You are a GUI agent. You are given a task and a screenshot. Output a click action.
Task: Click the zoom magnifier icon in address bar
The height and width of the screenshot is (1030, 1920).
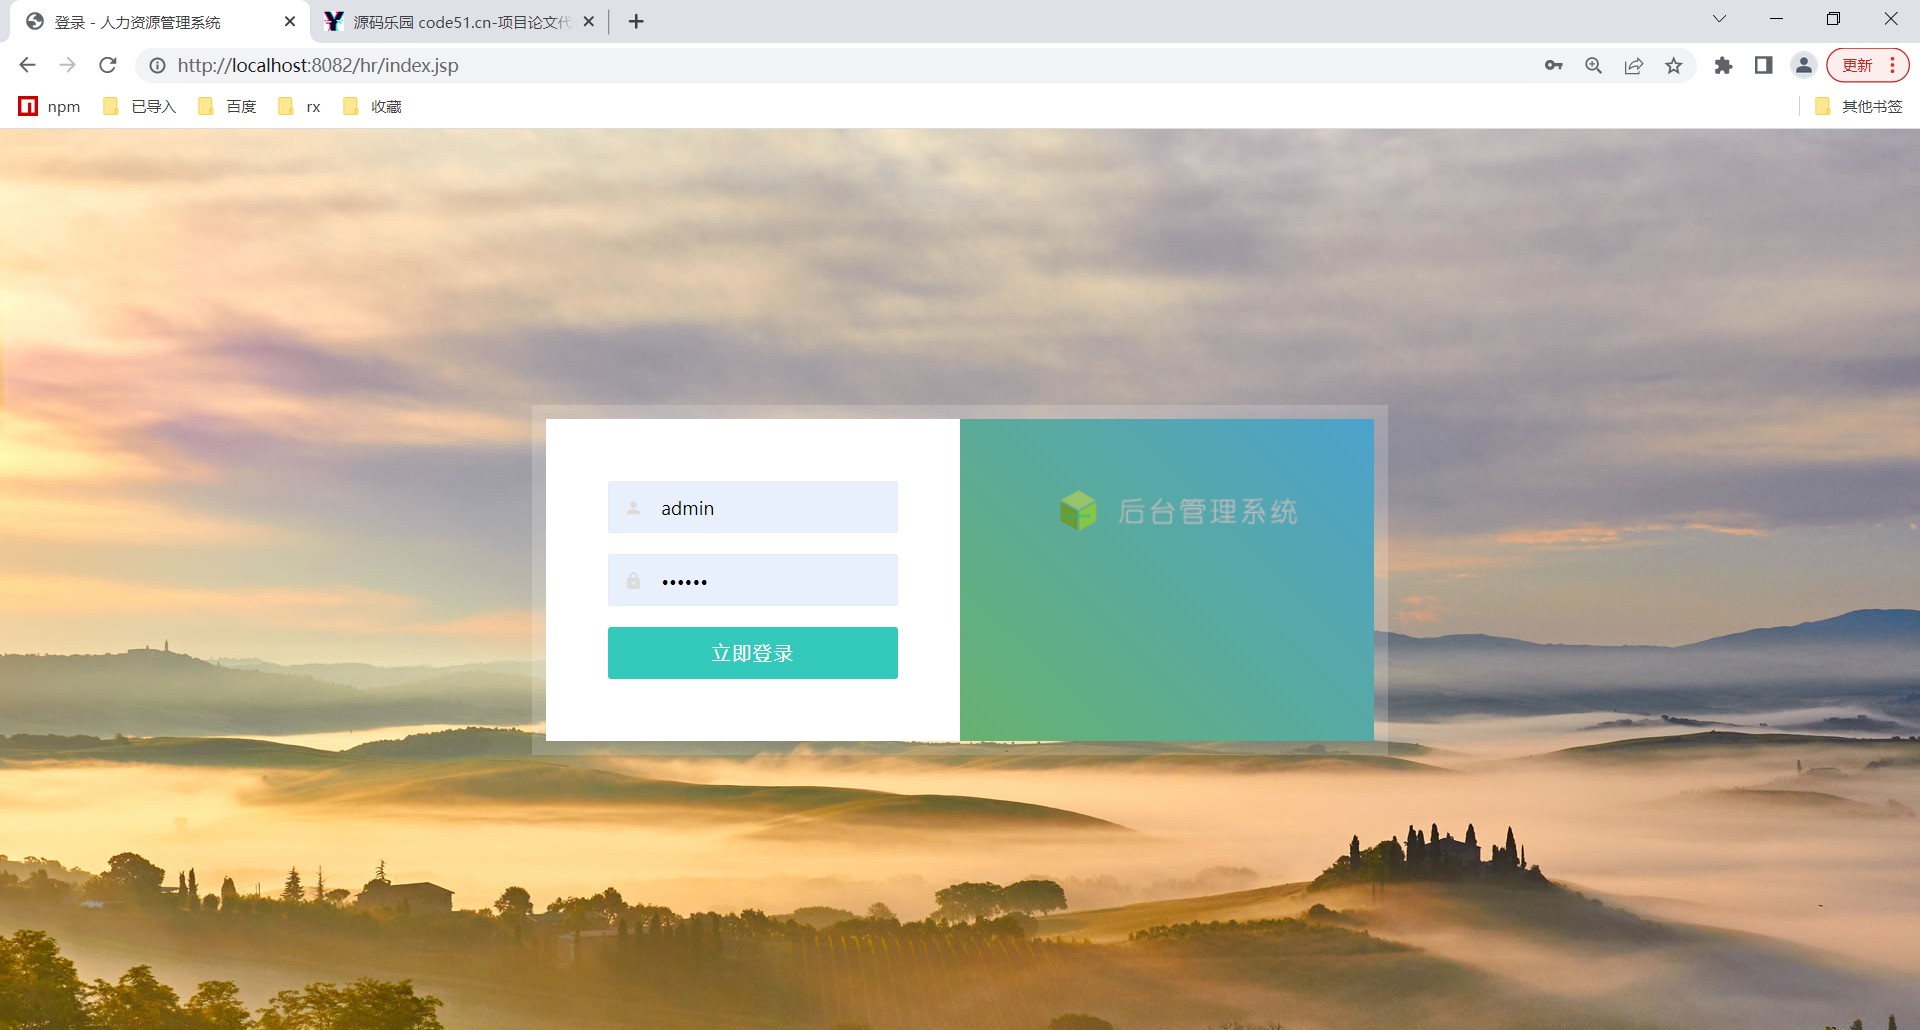coord(1594,65)
